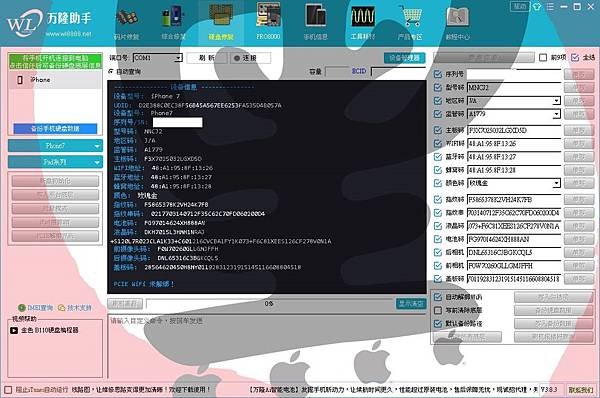Click the refresh button beside COM1
This screenshot has width=600, height=398.
[x=207, y=58]
